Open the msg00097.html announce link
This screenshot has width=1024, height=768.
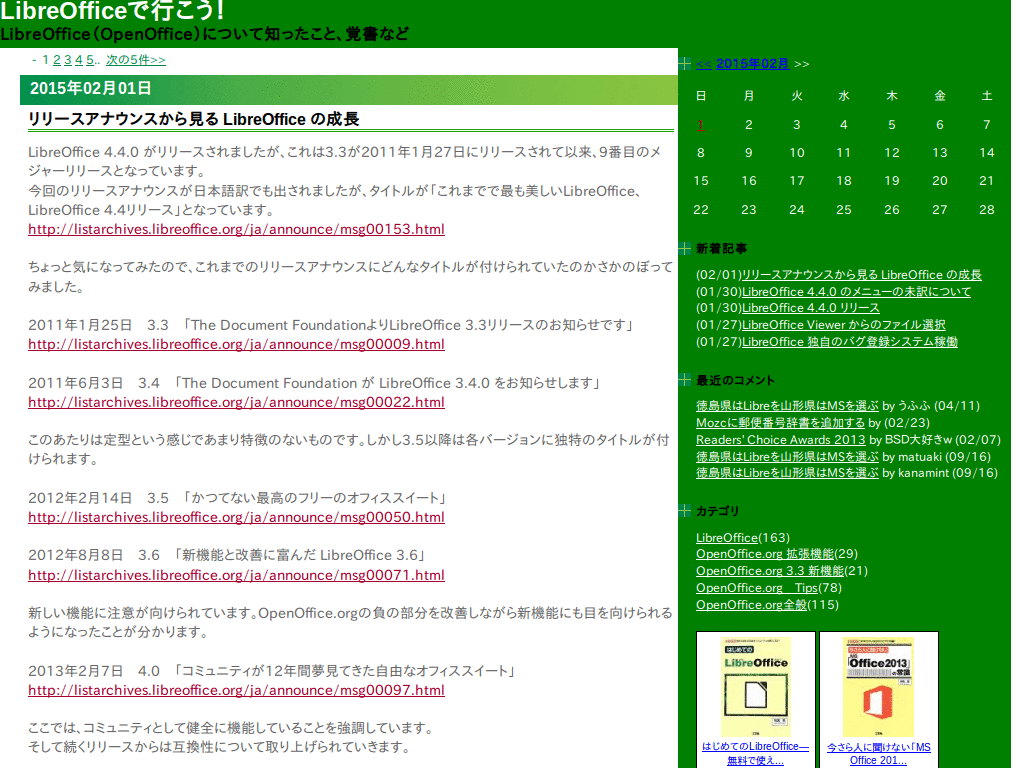click(236, 690)
